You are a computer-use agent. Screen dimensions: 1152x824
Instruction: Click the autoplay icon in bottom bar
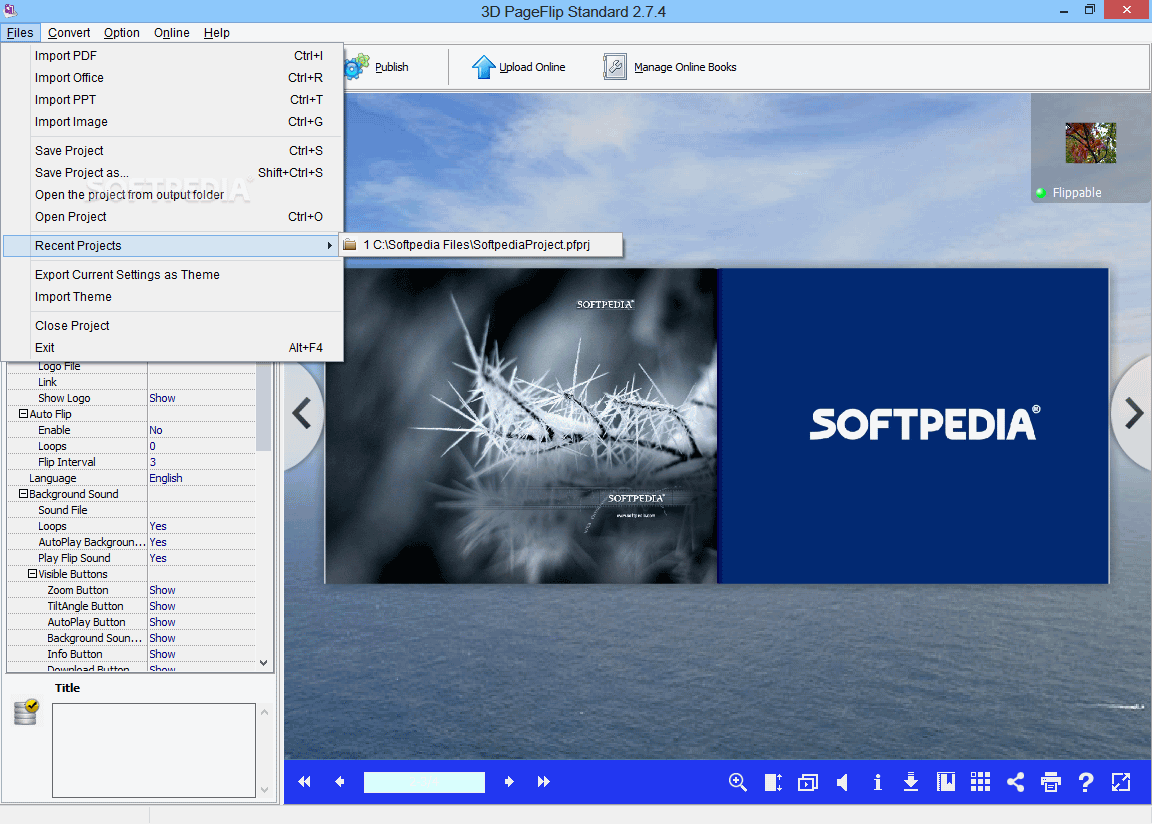(807, 782)
